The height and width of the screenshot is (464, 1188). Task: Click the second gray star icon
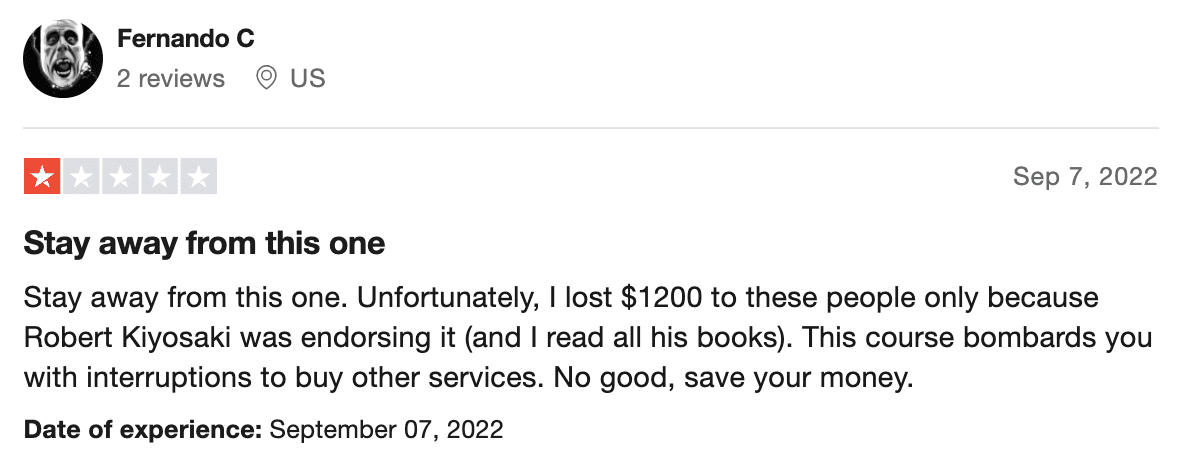tap(81, 176)
